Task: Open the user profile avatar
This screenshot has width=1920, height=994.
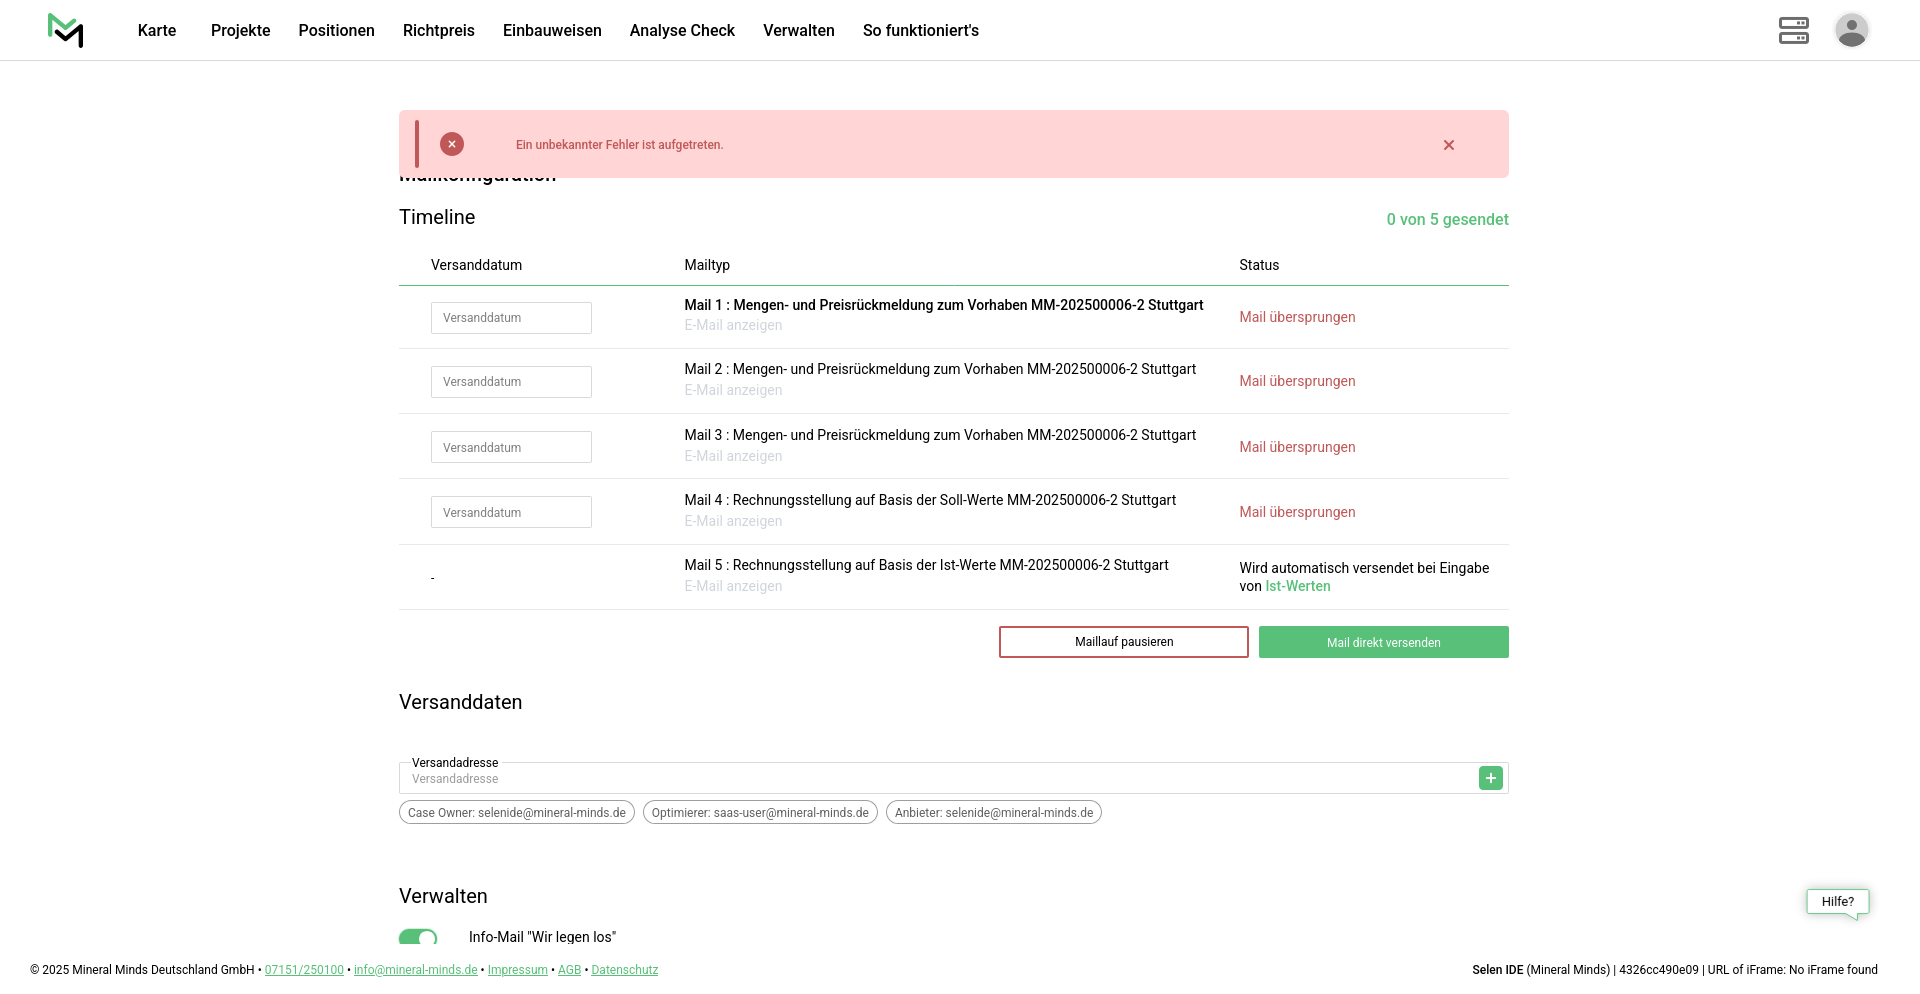Action: [x=1851, y=30]
